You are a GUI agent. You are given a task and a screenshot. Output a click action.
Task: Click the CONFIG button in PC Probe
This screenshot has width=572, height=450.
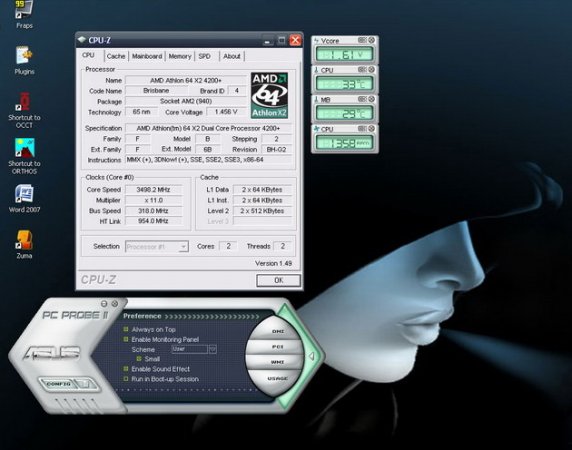58,384
